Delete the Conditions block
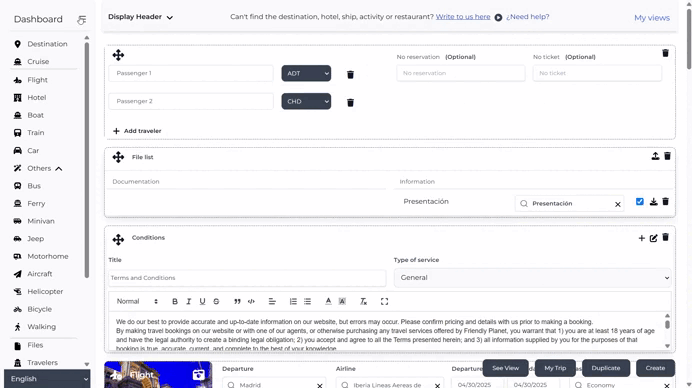The width and height of the screenshot is (692, 388). 666,237
